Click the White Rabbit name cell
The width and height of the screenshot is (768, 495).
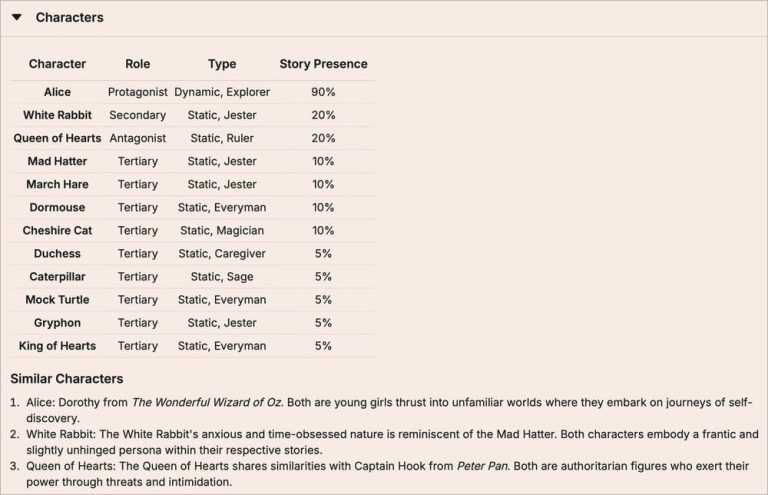pyautogui.click(x=57, y=115)
